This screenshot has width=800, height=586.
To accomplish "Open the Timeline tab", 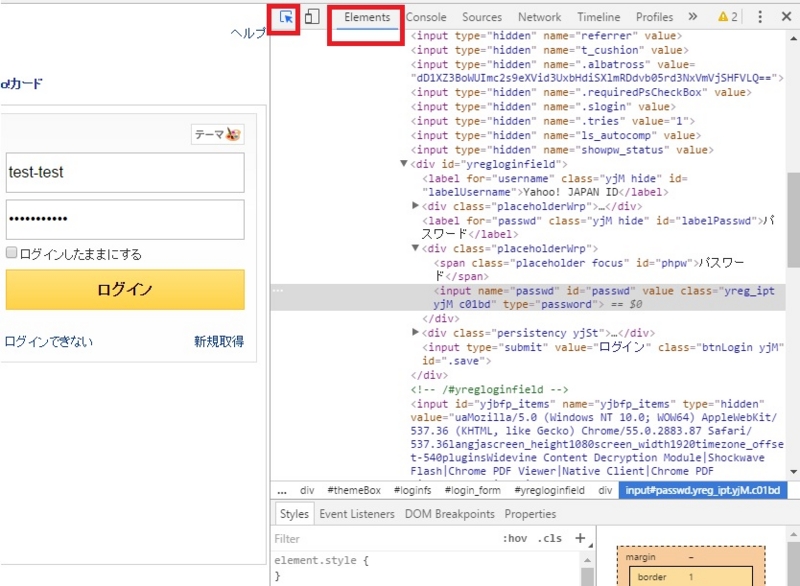I will pyautogui.click(x=598, y=17).
